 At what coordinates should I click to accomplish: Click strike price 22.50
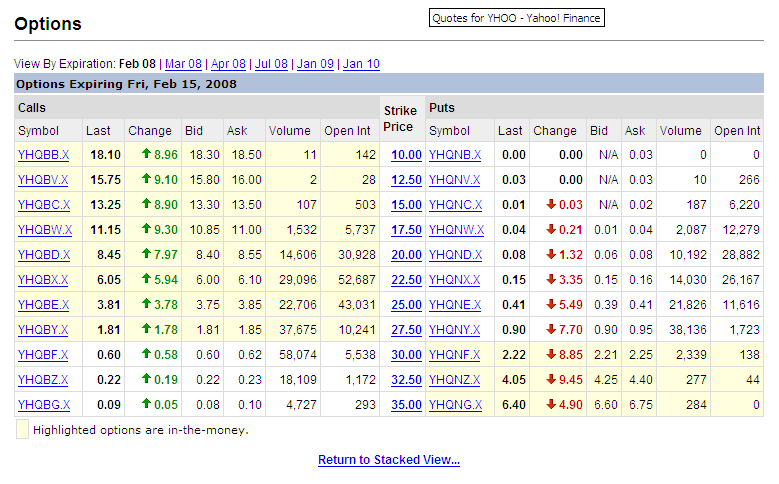tap(406, 280)
